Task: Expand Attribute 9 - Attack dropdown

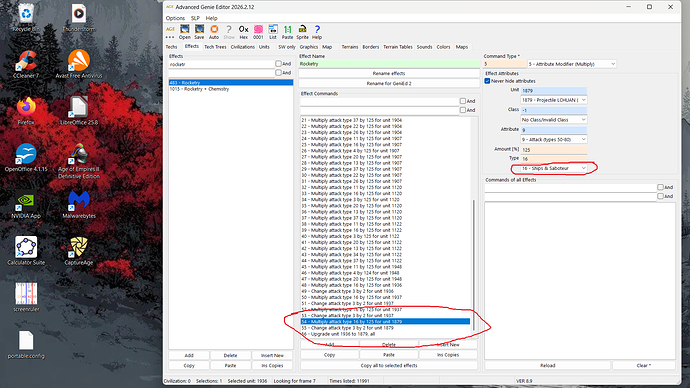Action: pyautogui.click(x=554, y=139)
